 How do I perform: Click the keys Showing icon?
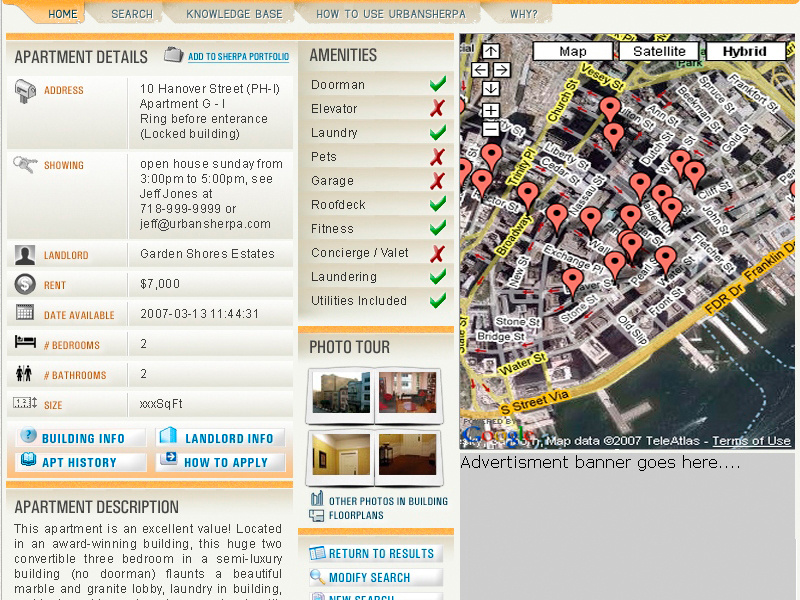pos(25,164)
